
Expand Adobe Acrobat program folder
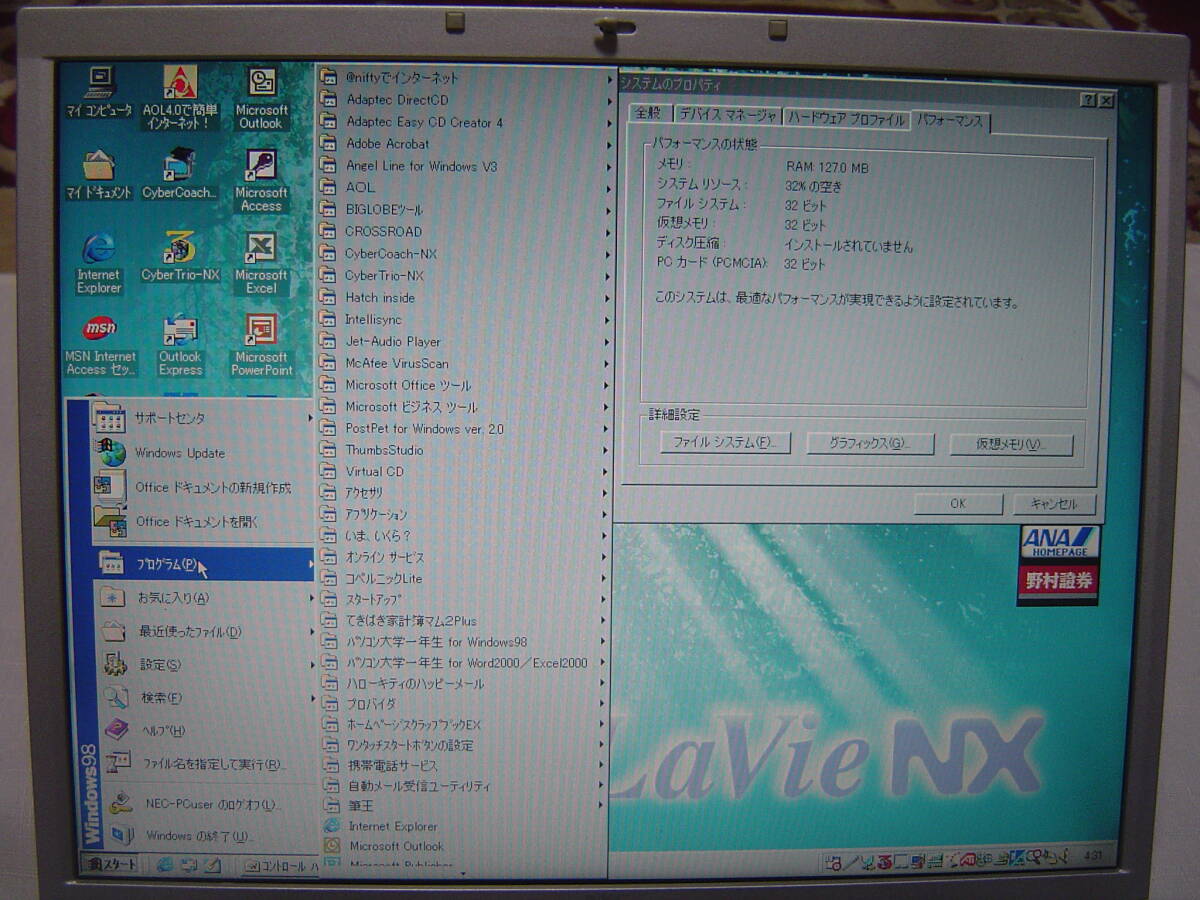click(464, 144)
